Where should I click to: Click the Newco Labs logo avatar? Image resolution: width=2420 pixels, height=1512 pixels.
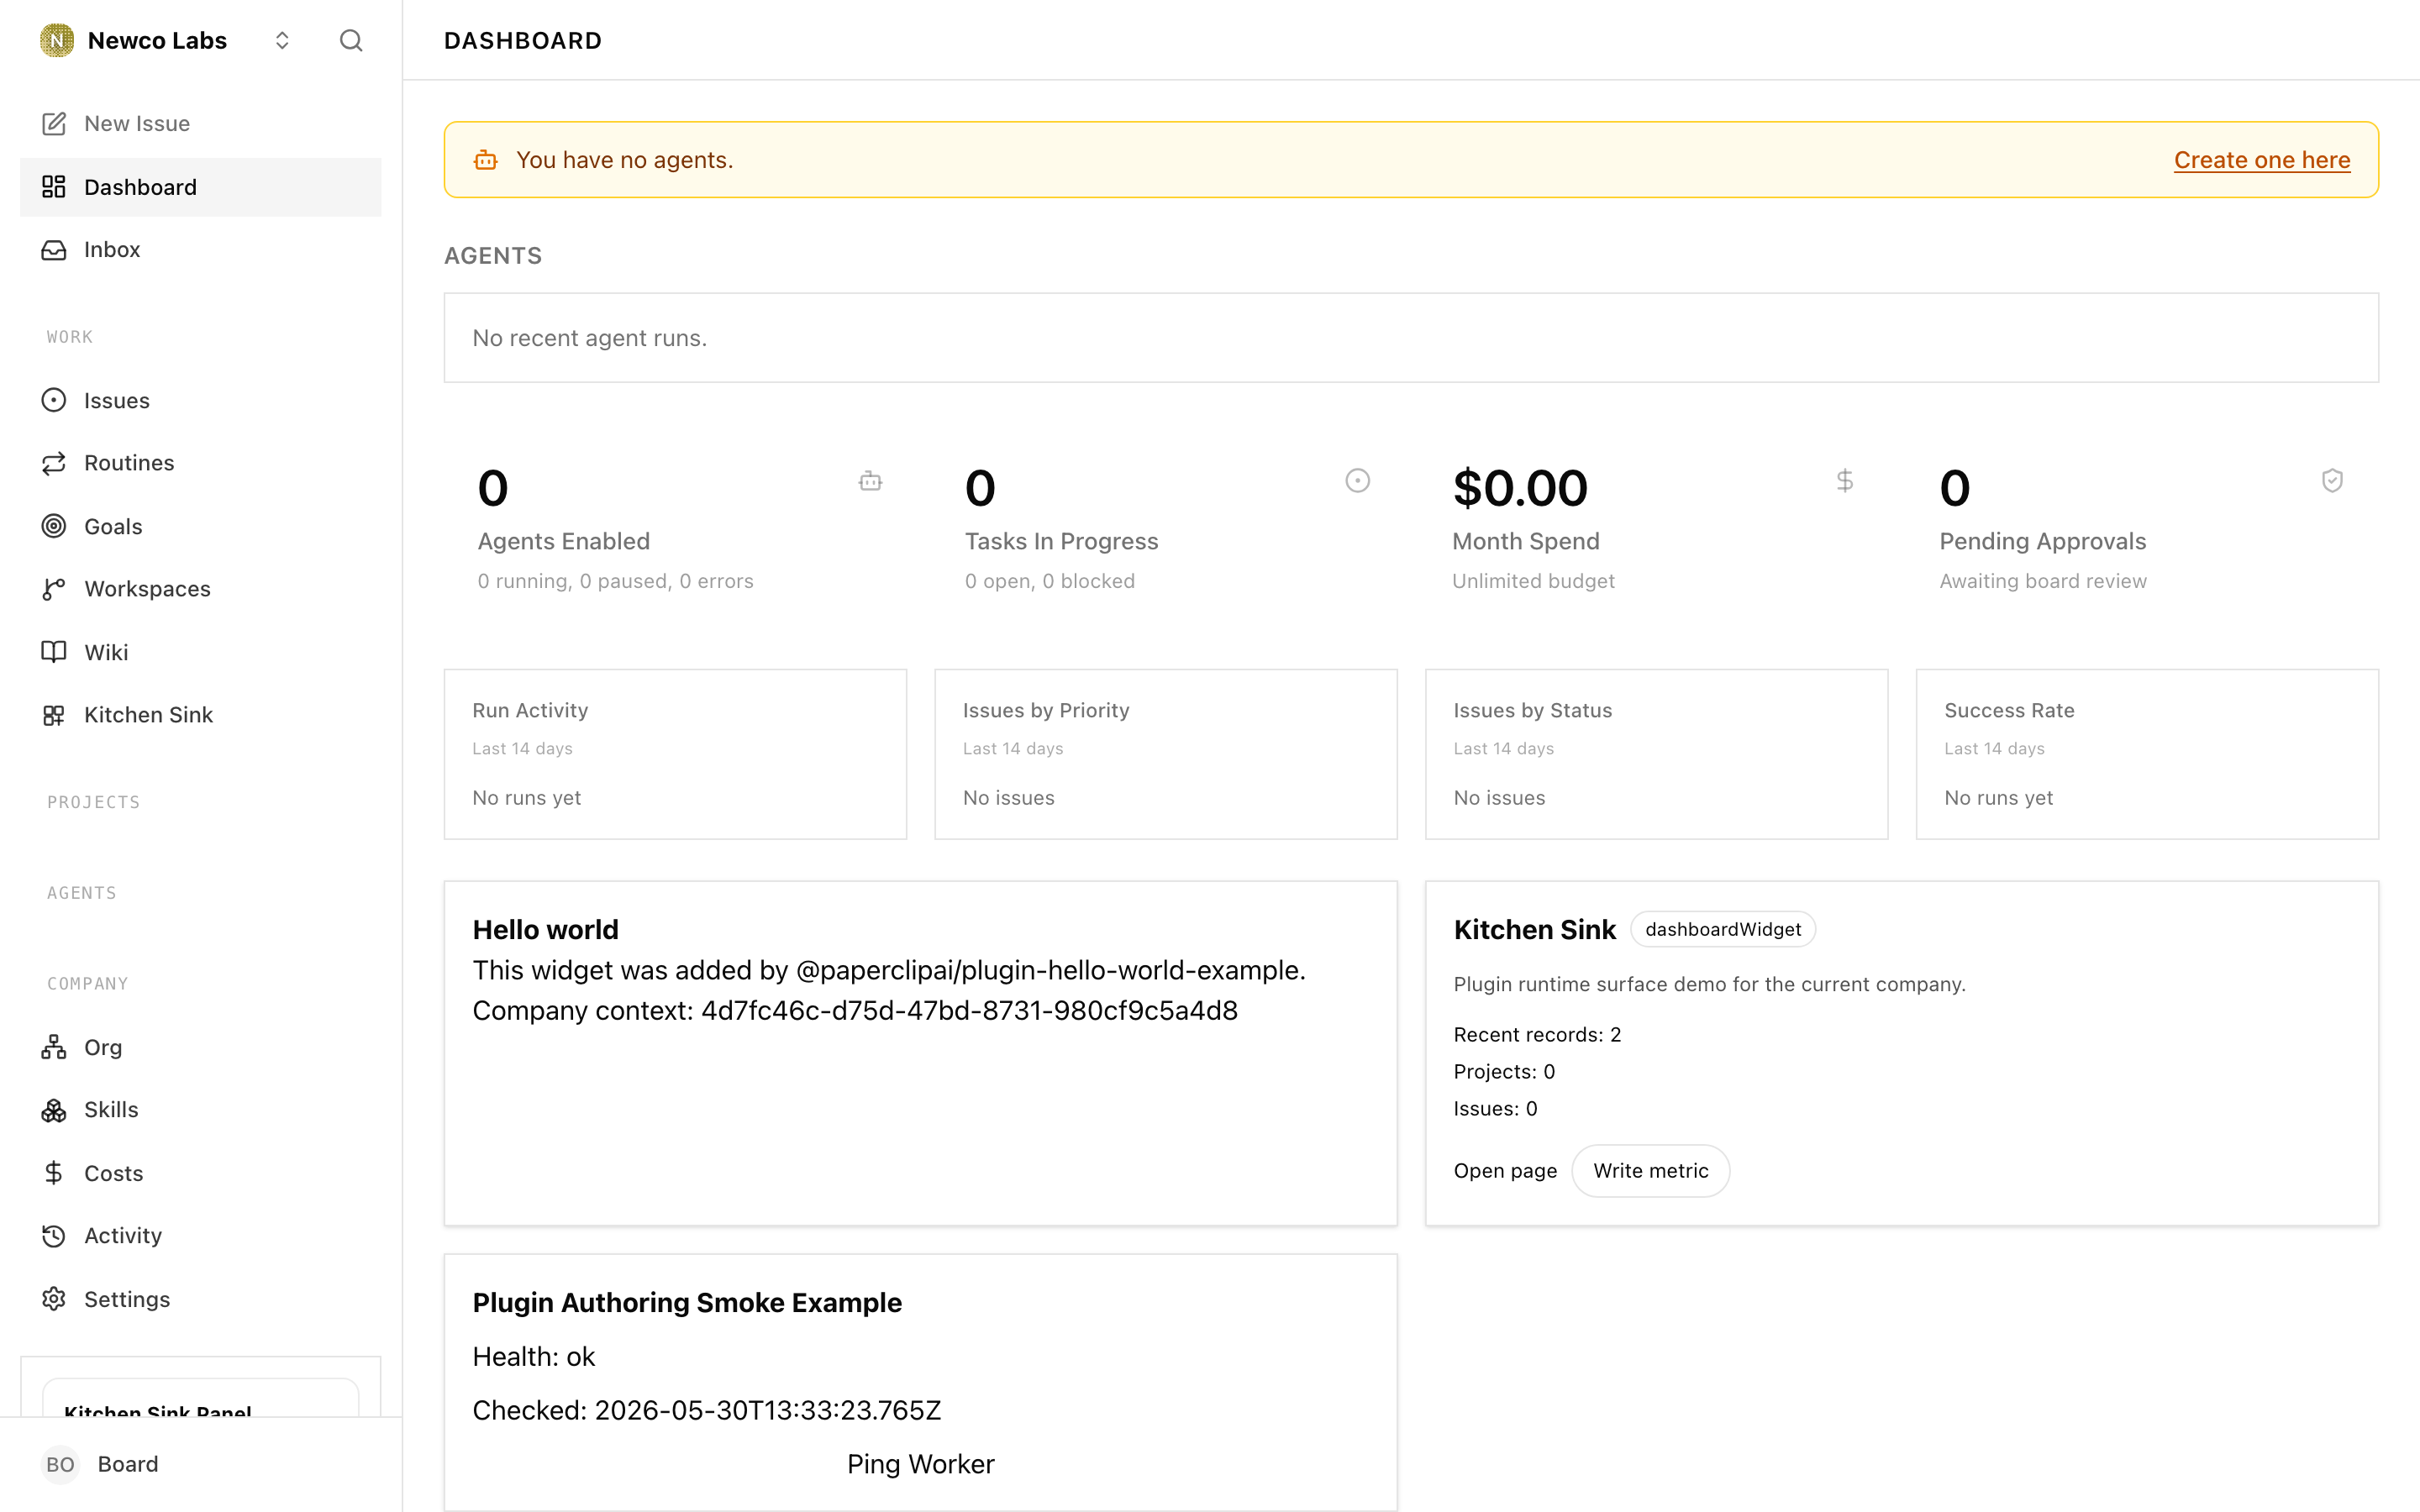[x=57, y=40]
